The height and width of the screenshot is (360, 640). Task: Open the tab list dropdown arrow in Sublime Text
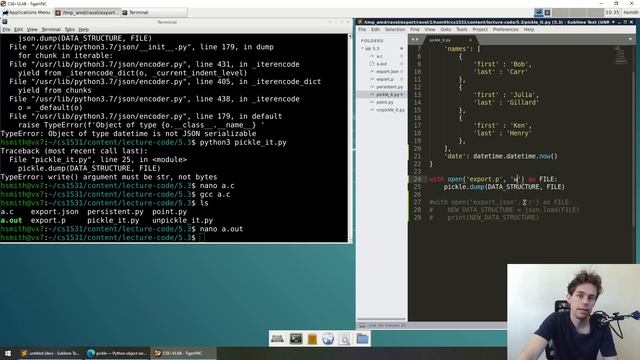click(630, 40)
